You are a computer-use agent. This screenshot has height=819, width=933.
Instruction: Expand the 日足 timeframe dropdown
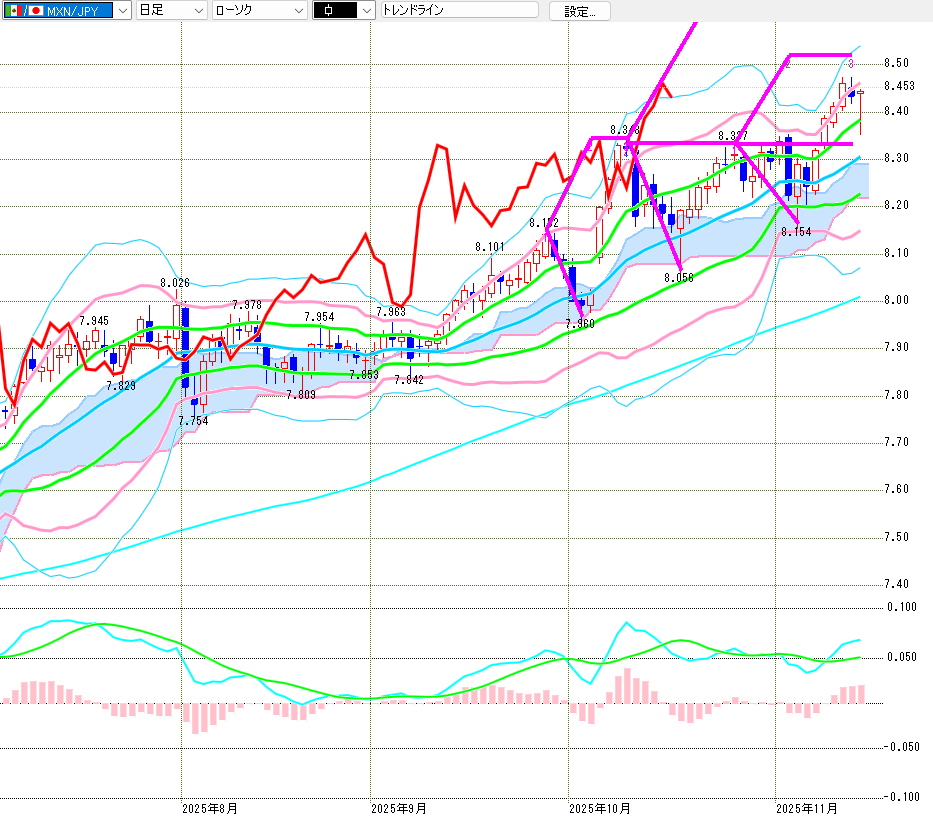[x=198, y=11]
